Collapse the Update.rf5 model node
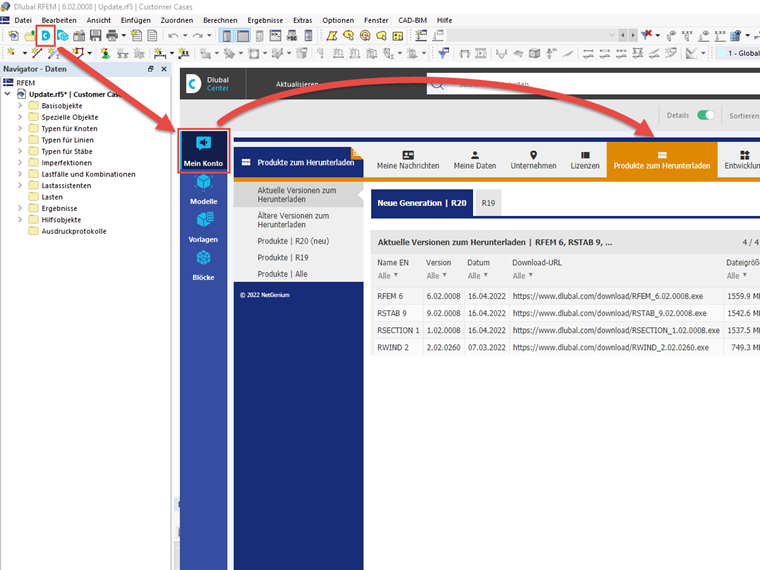This screenshot has height=570, width=760. tap(7, 94)
